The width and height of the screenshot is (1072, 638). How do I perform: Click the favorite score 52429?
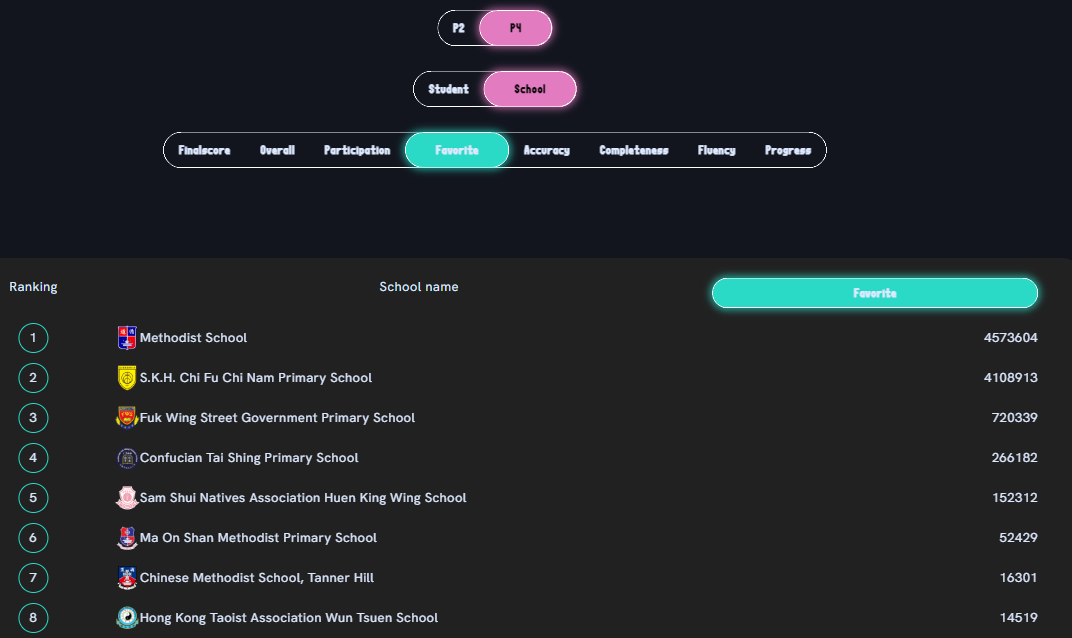1018,537
